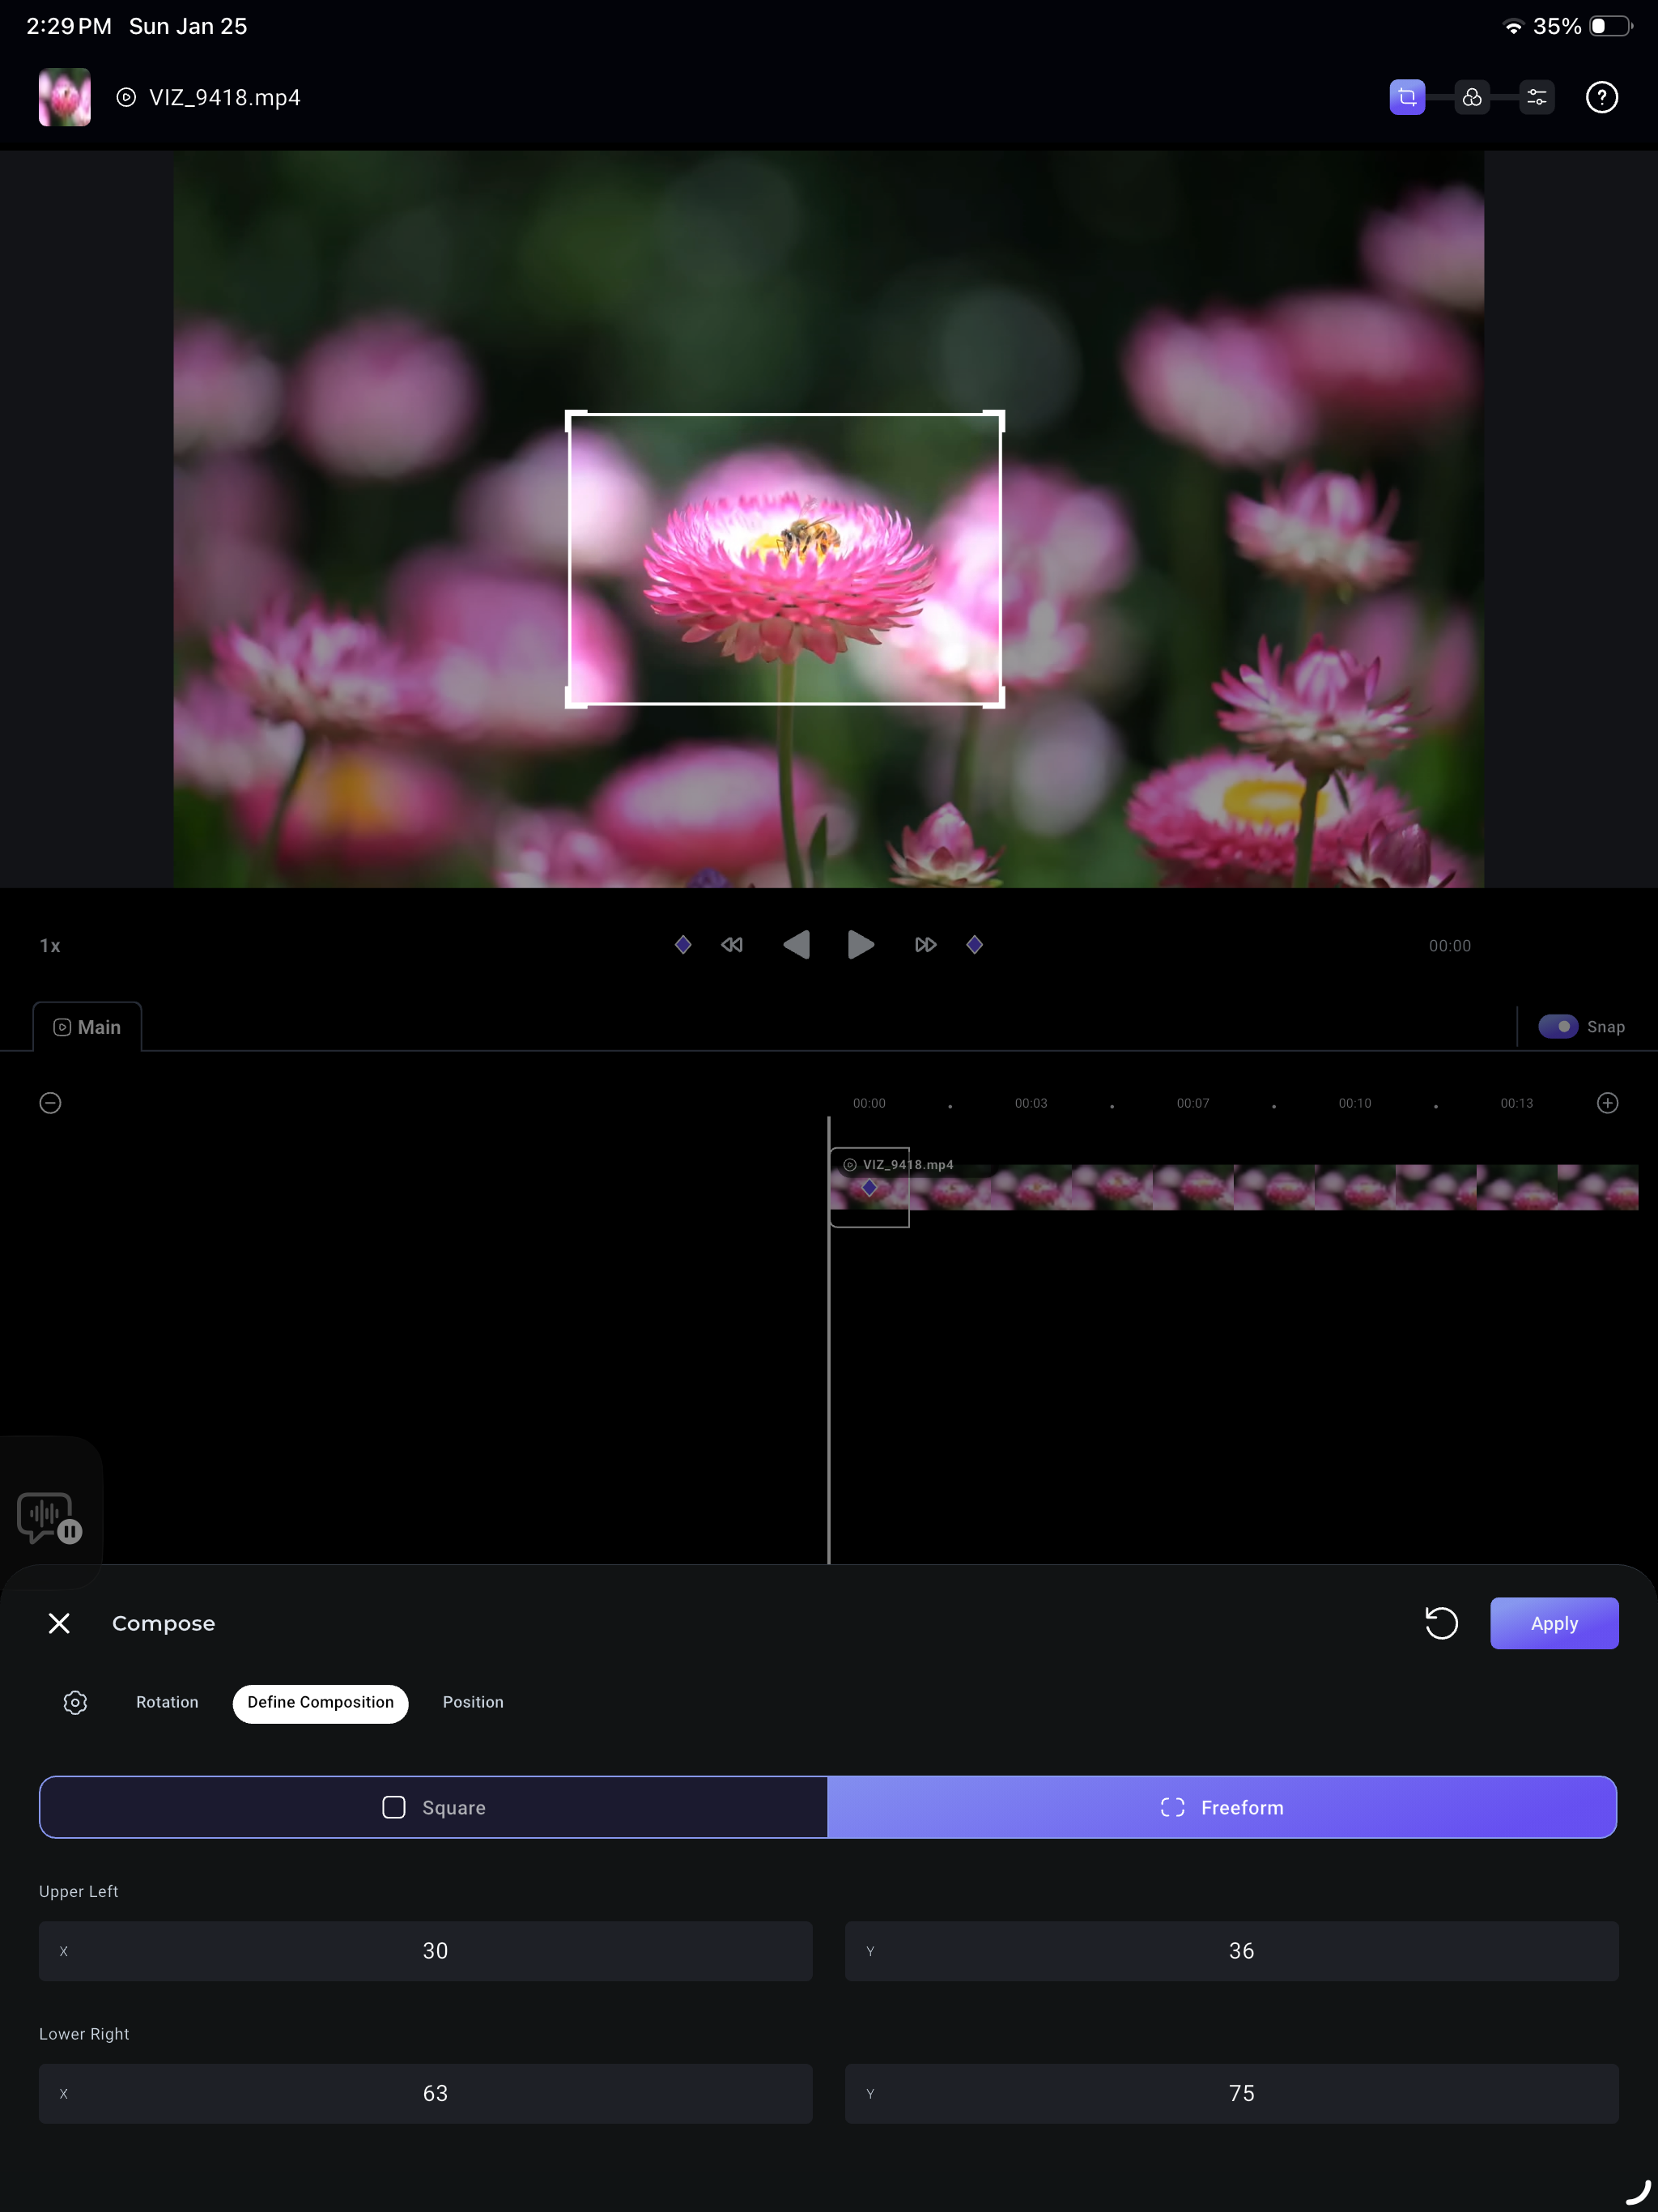
Task: Choose the Freeform crop mode
Action: pos(1222,1806)
